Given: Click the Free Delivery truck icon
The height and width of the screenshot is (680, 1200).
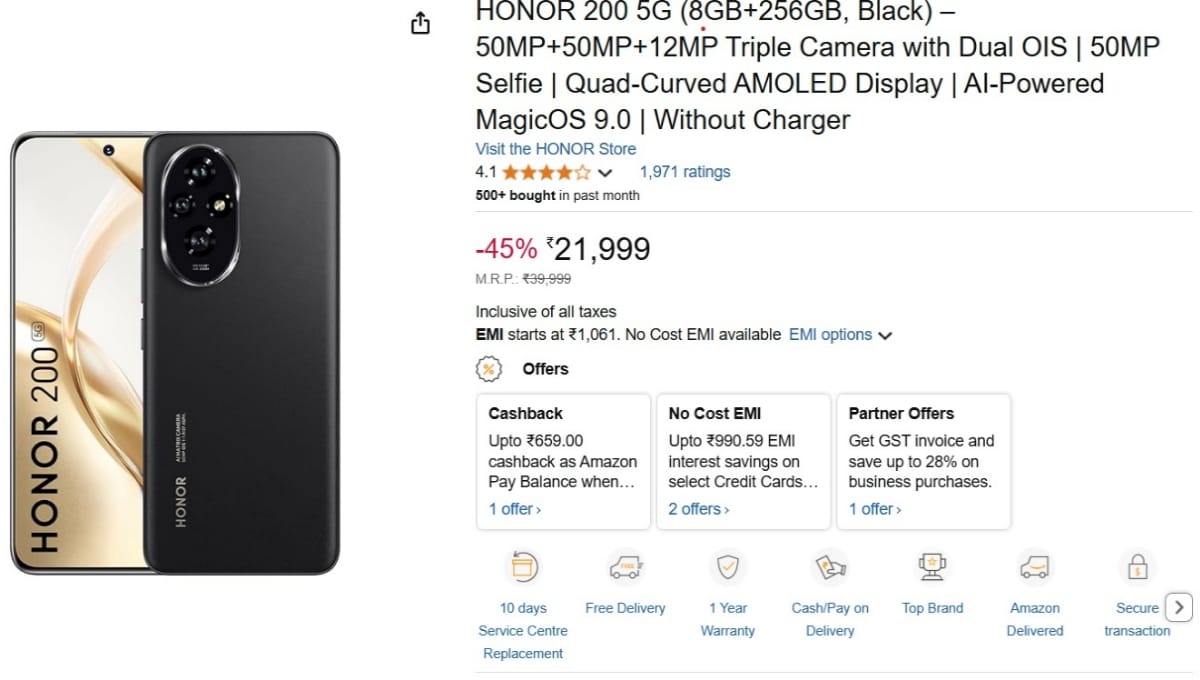Looking at the screenshot, I should 625,566.
